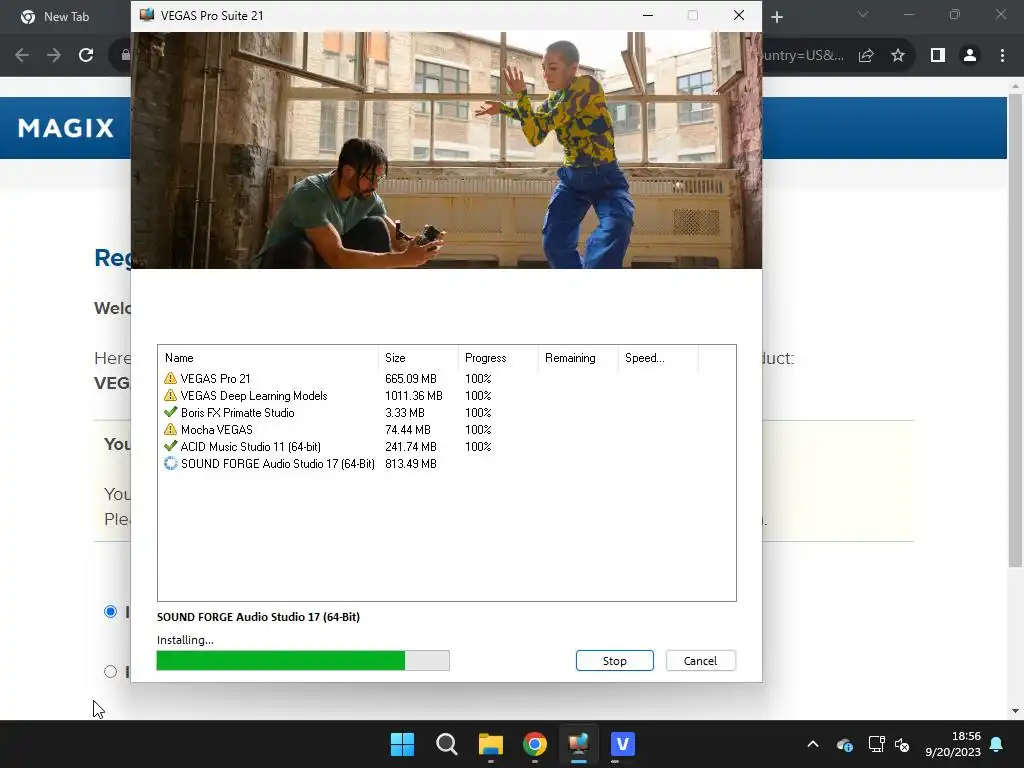Click the share icon in Chrome address bar
Image resolution: width=1024 pixels, height=768 pixels.
pyautogui.click(x=866, y=56)
